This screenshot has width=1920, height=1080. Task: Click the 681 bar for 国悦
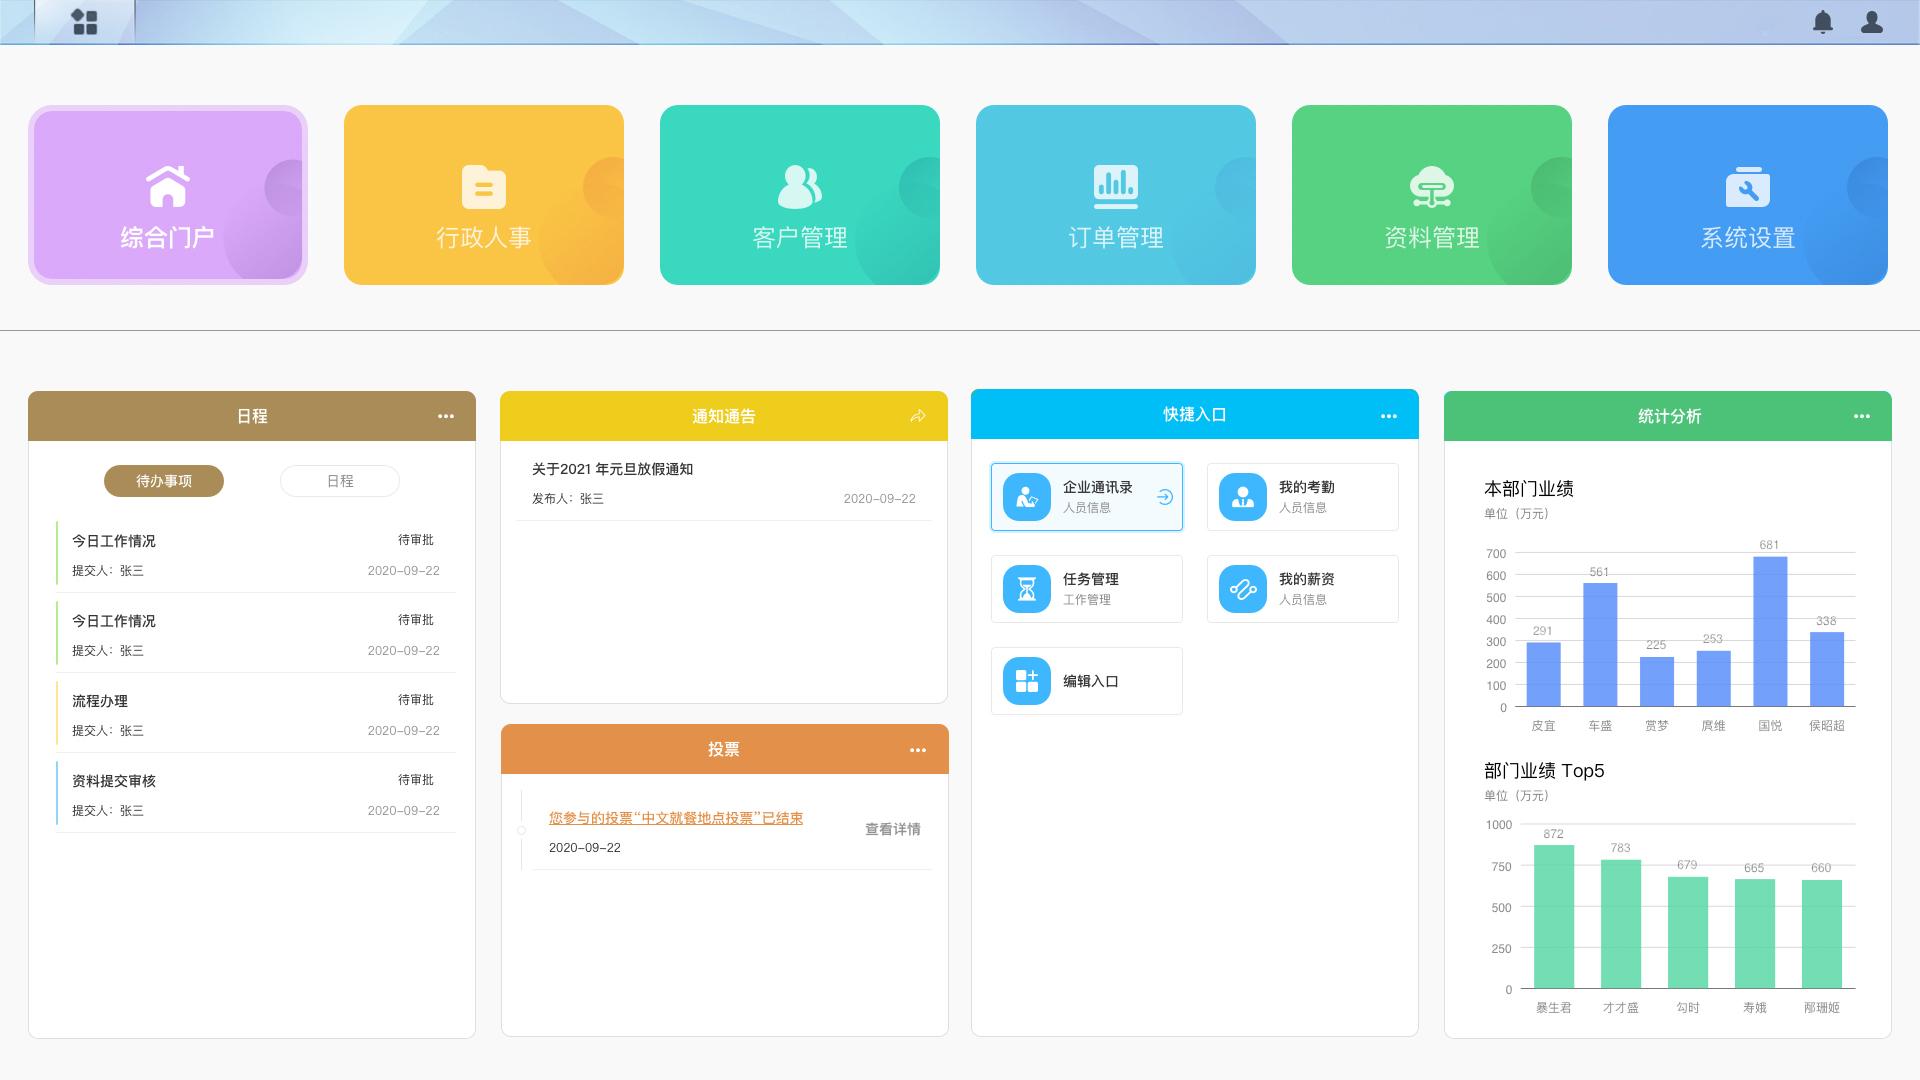[x=1770, y=632]
